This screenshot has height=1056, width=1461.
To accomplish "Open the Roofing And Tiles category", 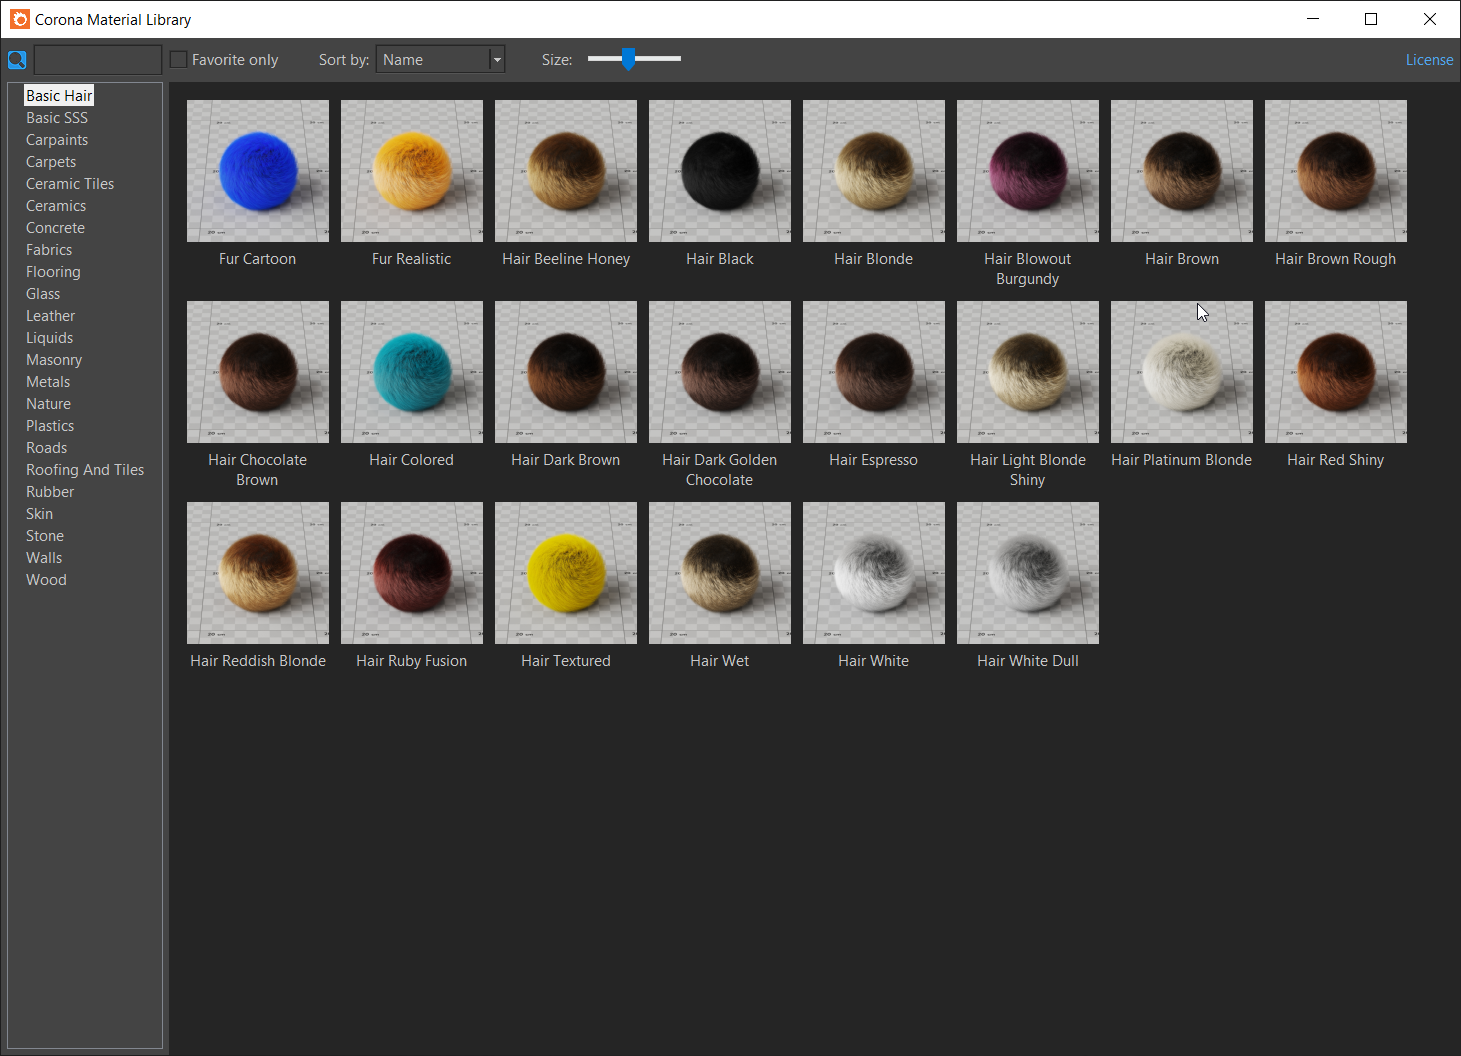I will (85, 470).
